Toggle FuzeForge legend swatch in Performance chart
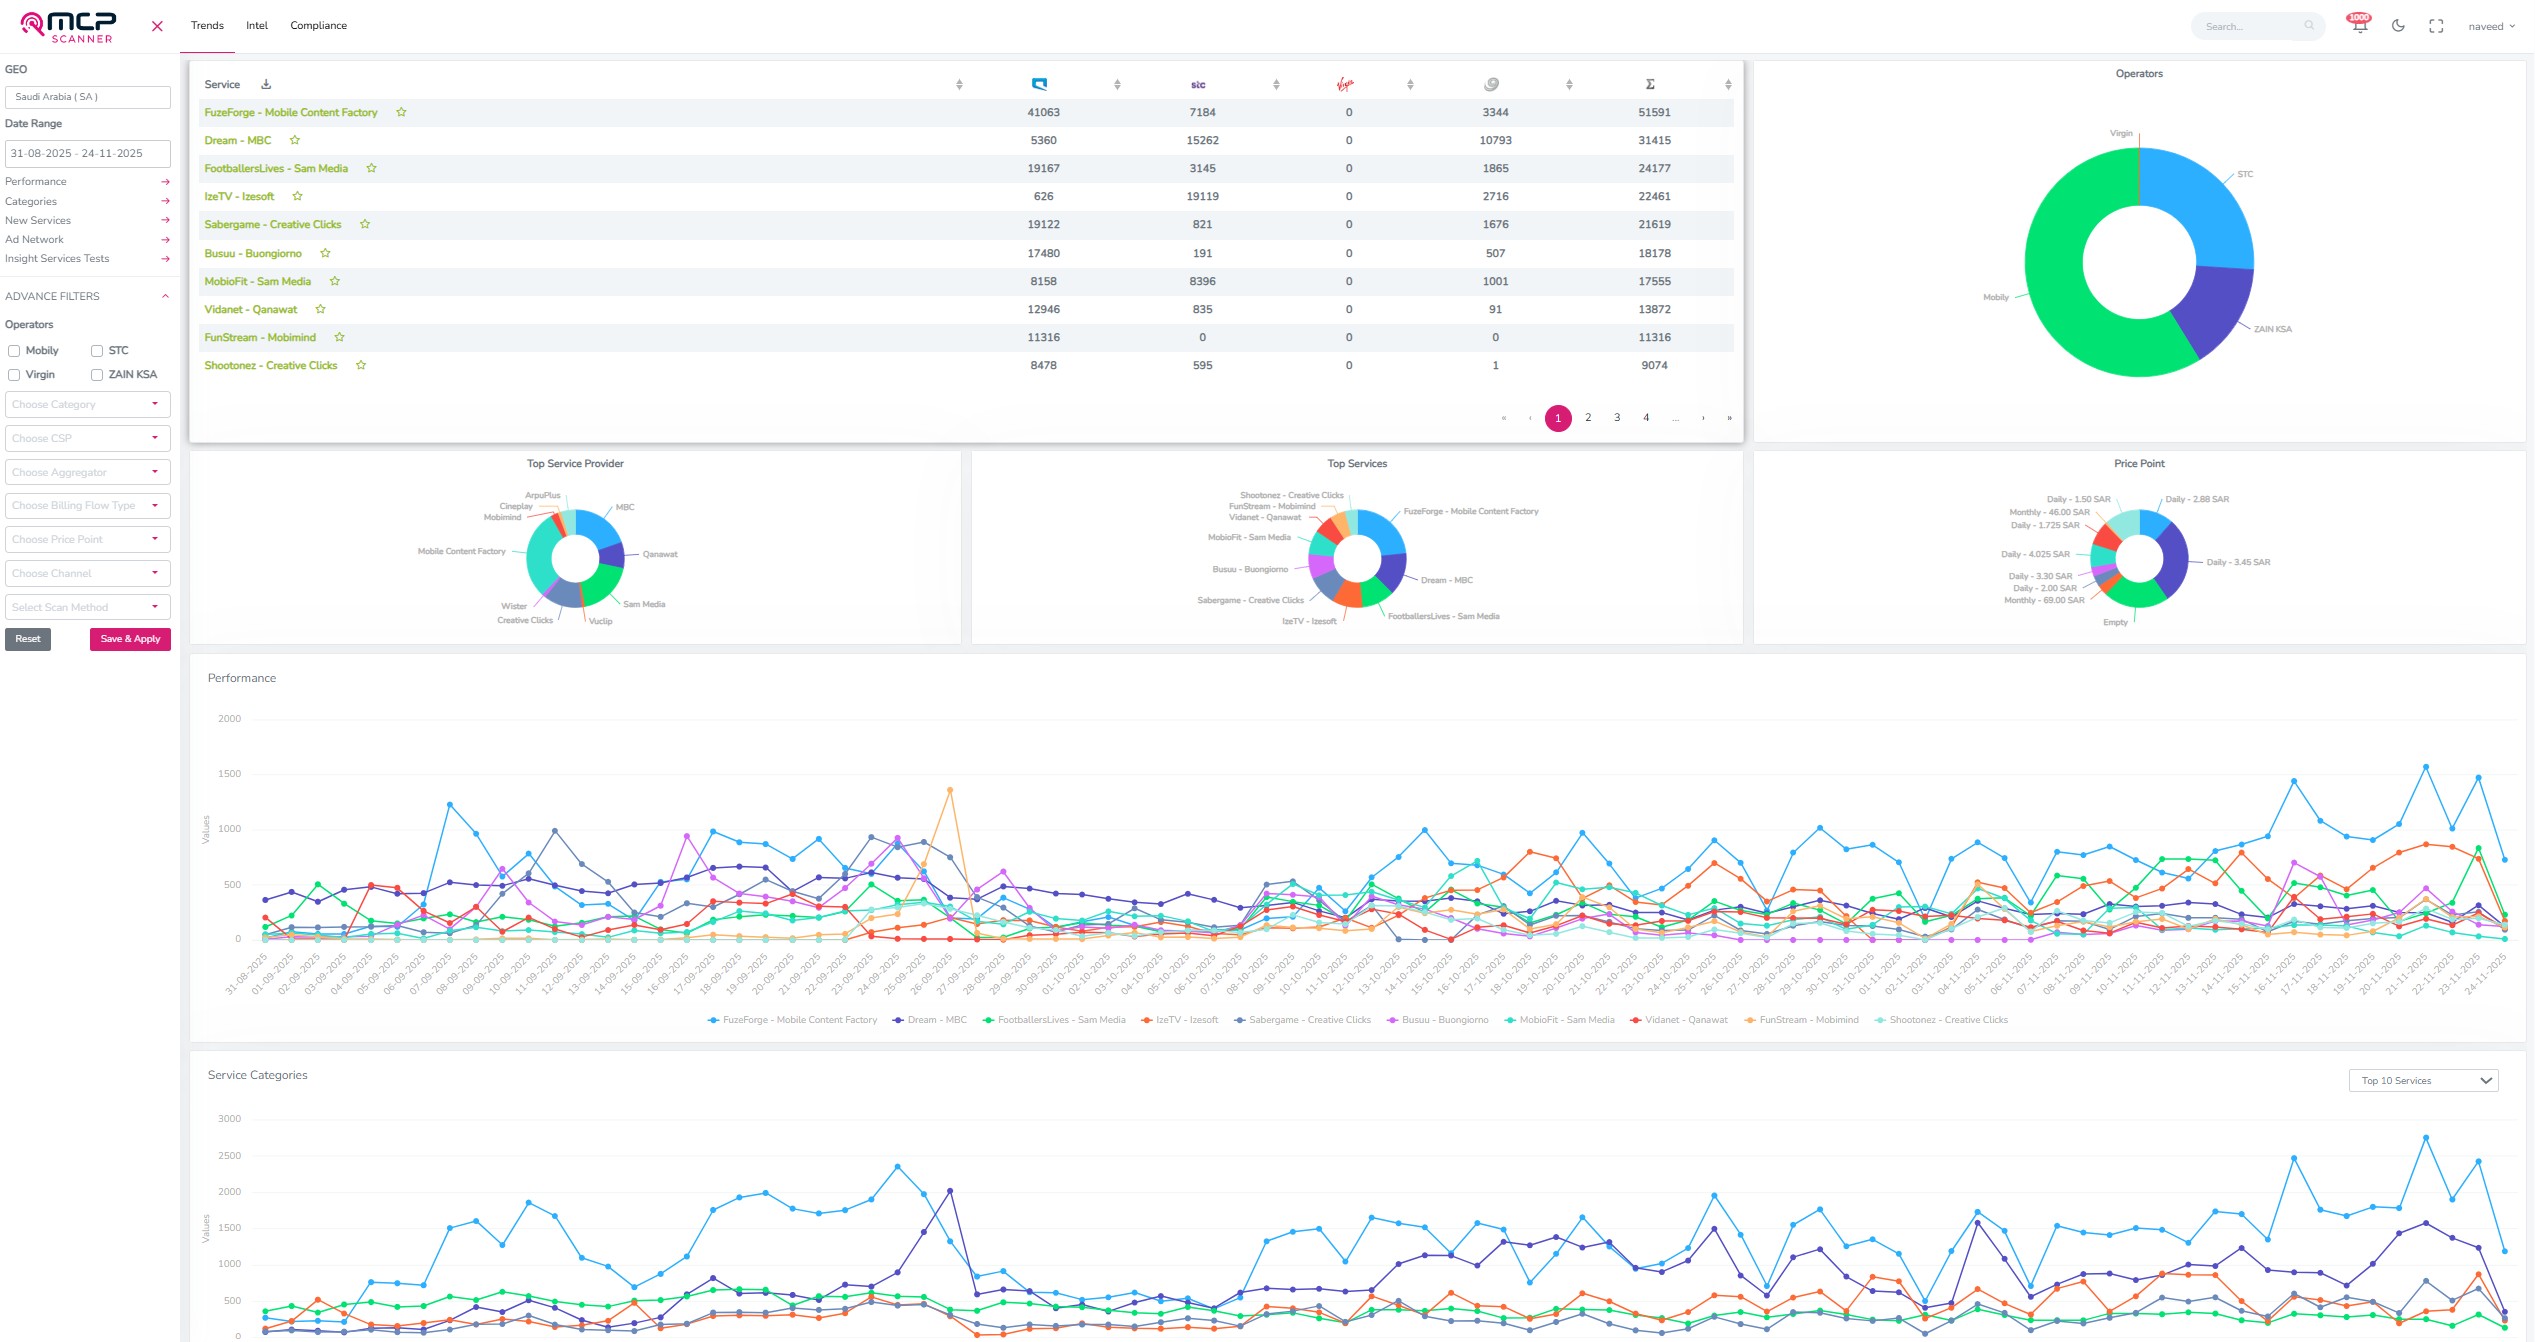 point(713,1020)
